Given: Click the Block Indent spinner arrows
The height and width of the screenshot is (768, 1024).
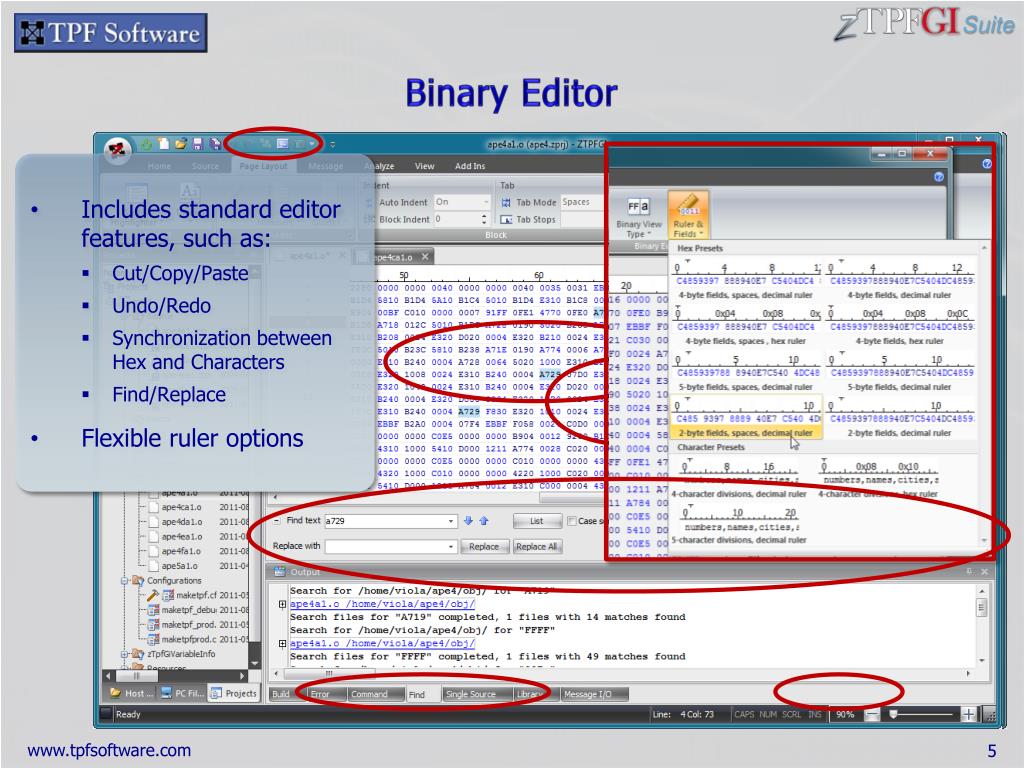Looking at the screenshot, I should pyautogui.click(x=484, y=219).
